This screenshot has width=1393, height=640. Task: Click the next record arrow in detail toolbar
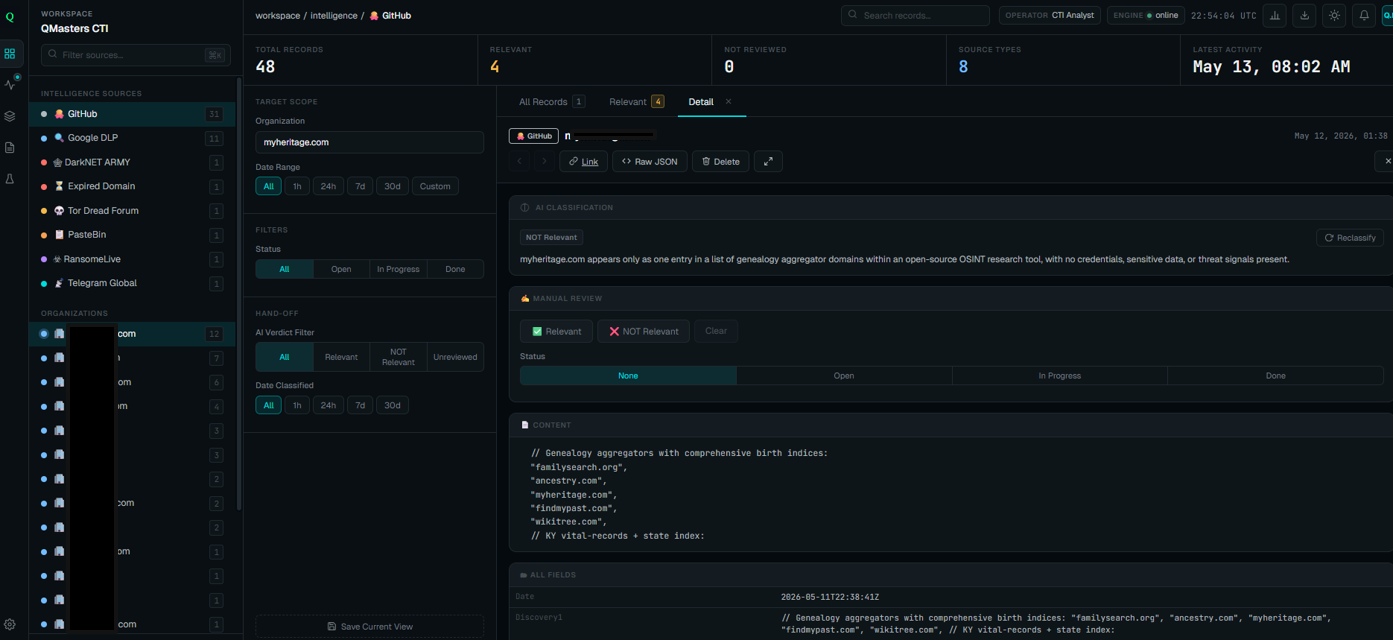[x=544, y=161]
